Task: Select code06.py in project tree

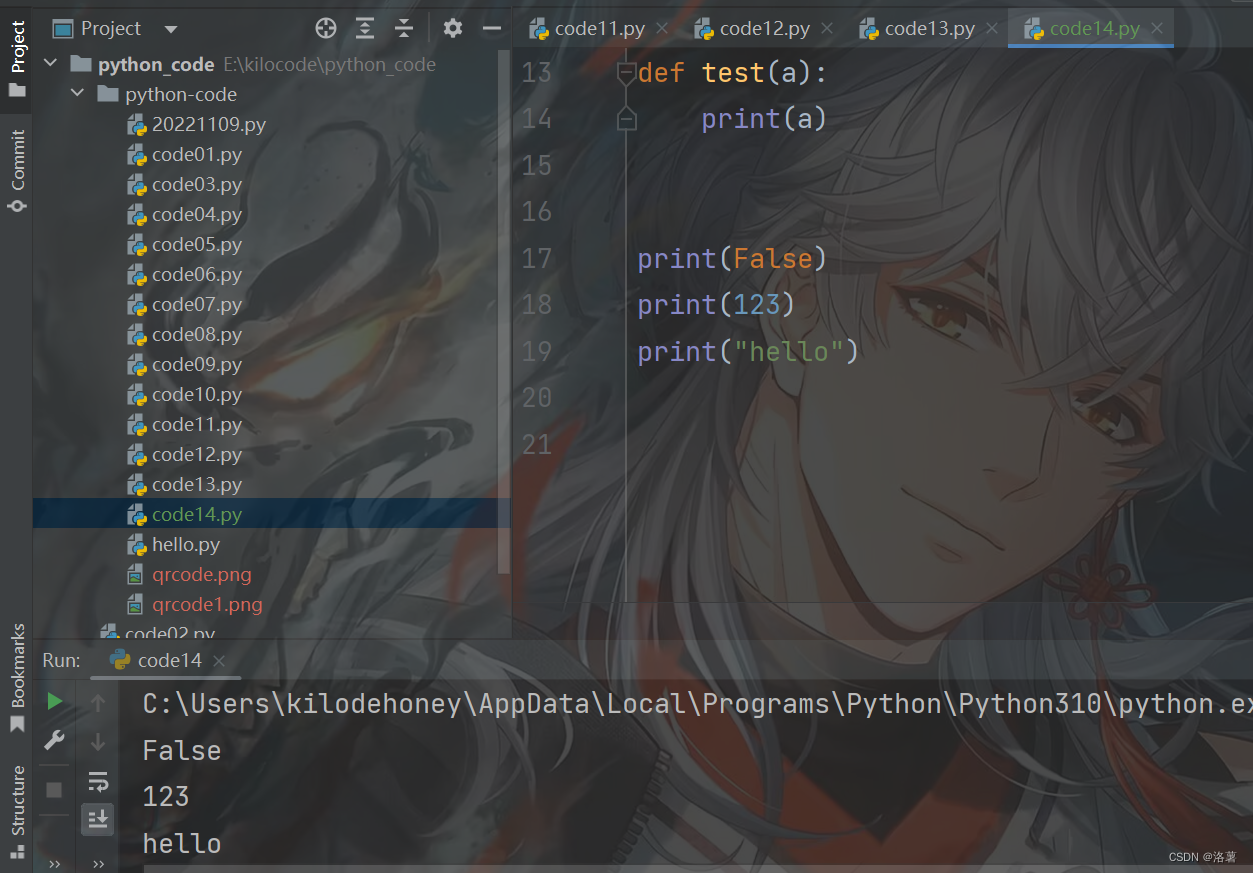Action: [185, 274]
